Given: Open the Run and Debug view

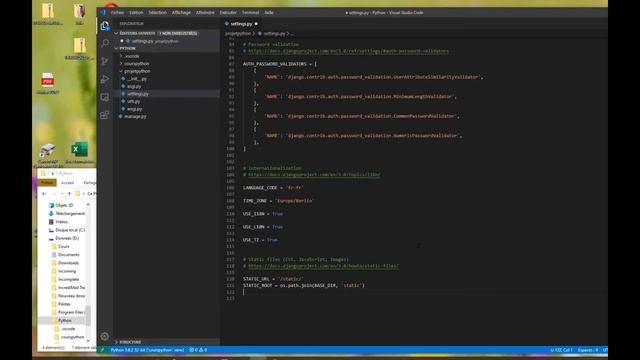Looking at the screenshot, I should click(x=105, y=79).
